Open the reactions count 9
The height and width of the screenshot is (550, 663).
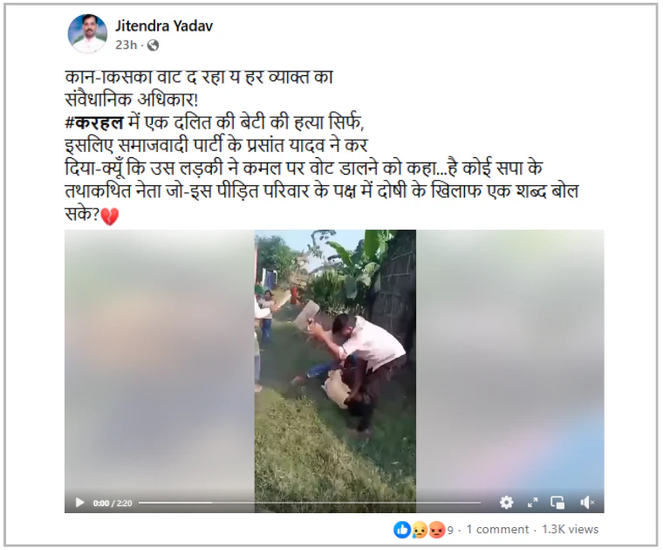point(450,530)
